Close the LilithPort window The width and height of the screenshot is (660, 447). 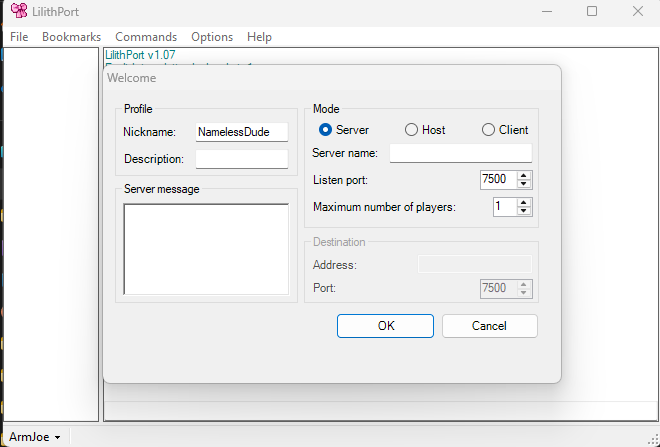tap(638, 11)
